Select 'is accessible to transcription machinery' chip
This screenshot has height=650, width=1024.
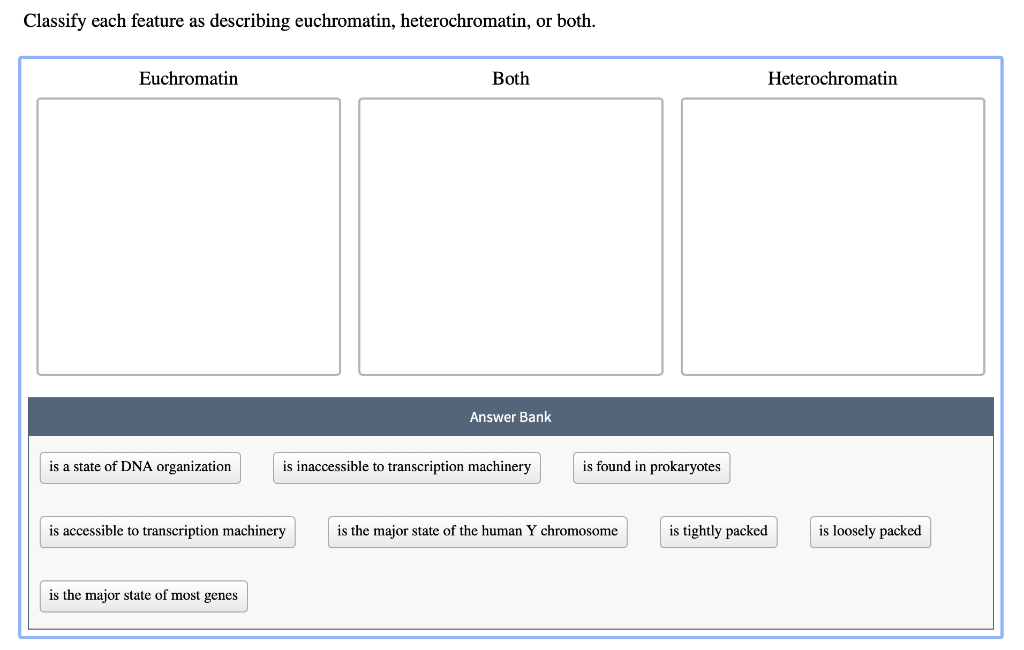pyautogui.click(x=167, y=531)
